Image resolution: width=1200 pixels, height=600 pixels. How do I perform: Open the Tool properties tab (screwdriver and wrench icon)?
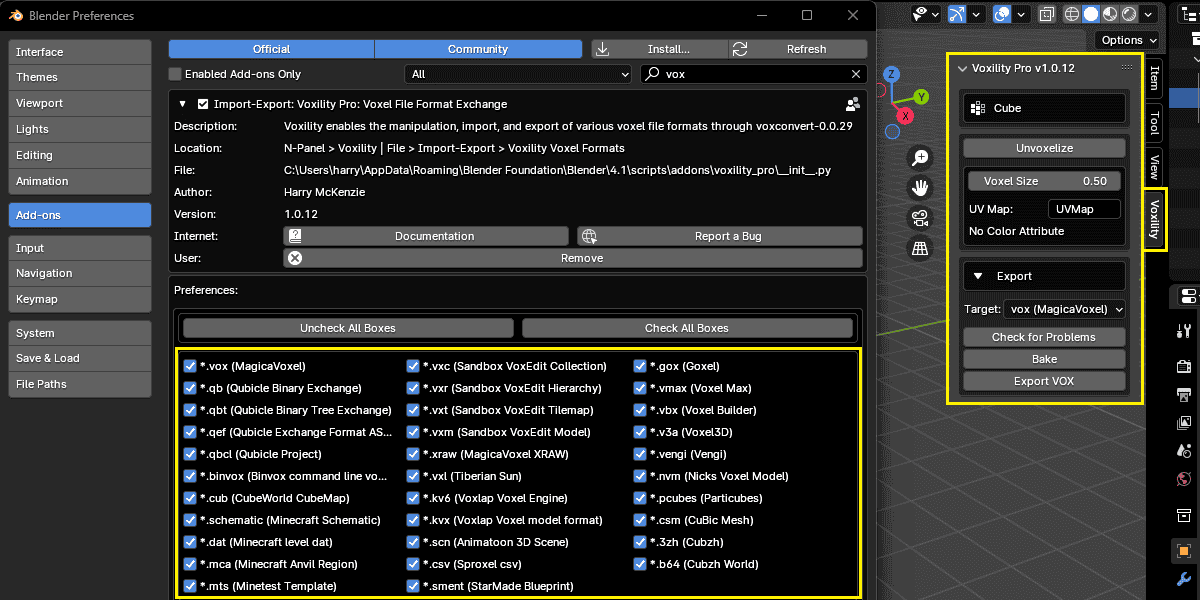coord(1184,331)
